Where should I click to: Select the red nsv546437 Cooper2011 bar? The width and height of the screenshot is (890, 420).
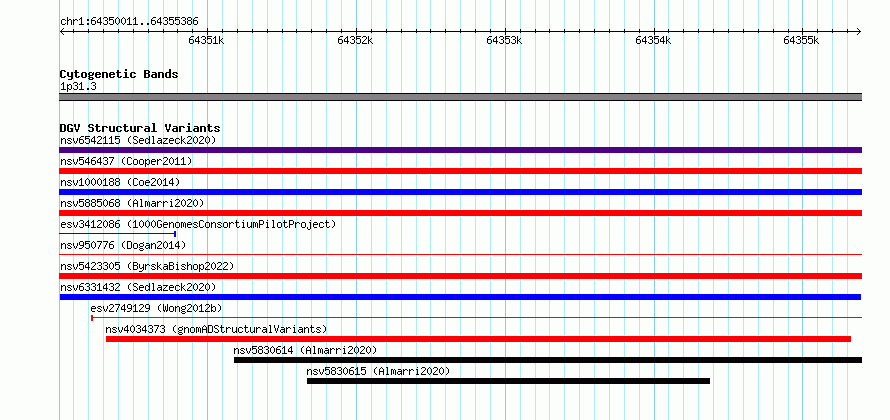460,171
